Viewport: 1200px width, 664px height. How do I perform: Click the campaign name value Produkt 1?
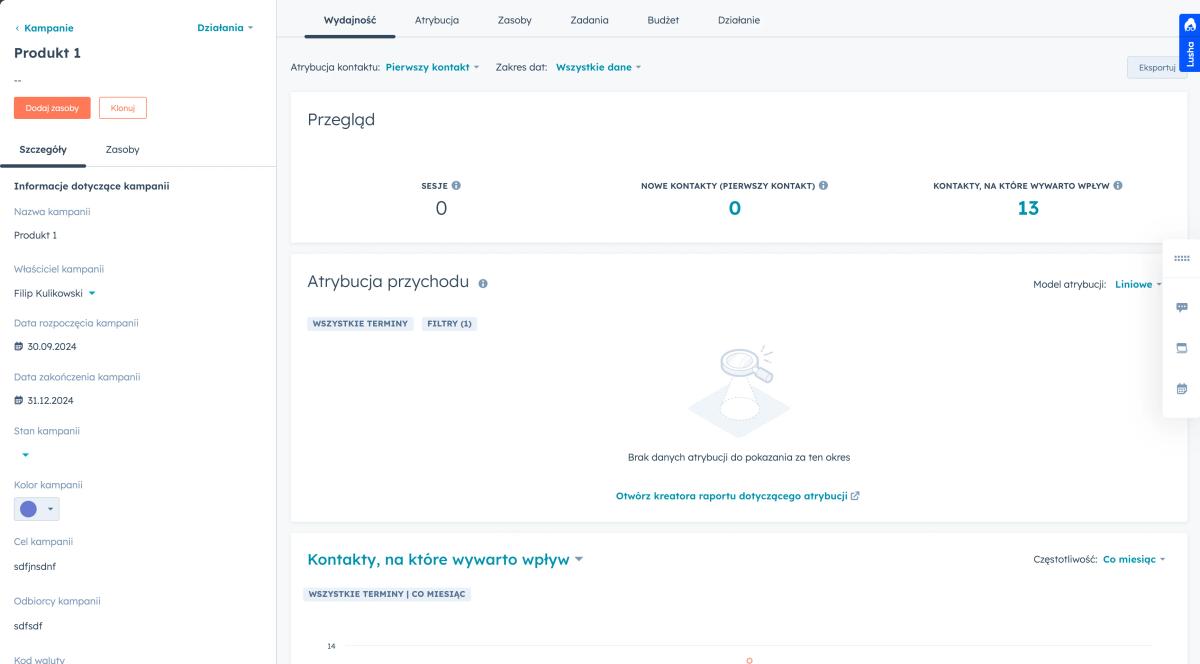(x=35, y=236)
